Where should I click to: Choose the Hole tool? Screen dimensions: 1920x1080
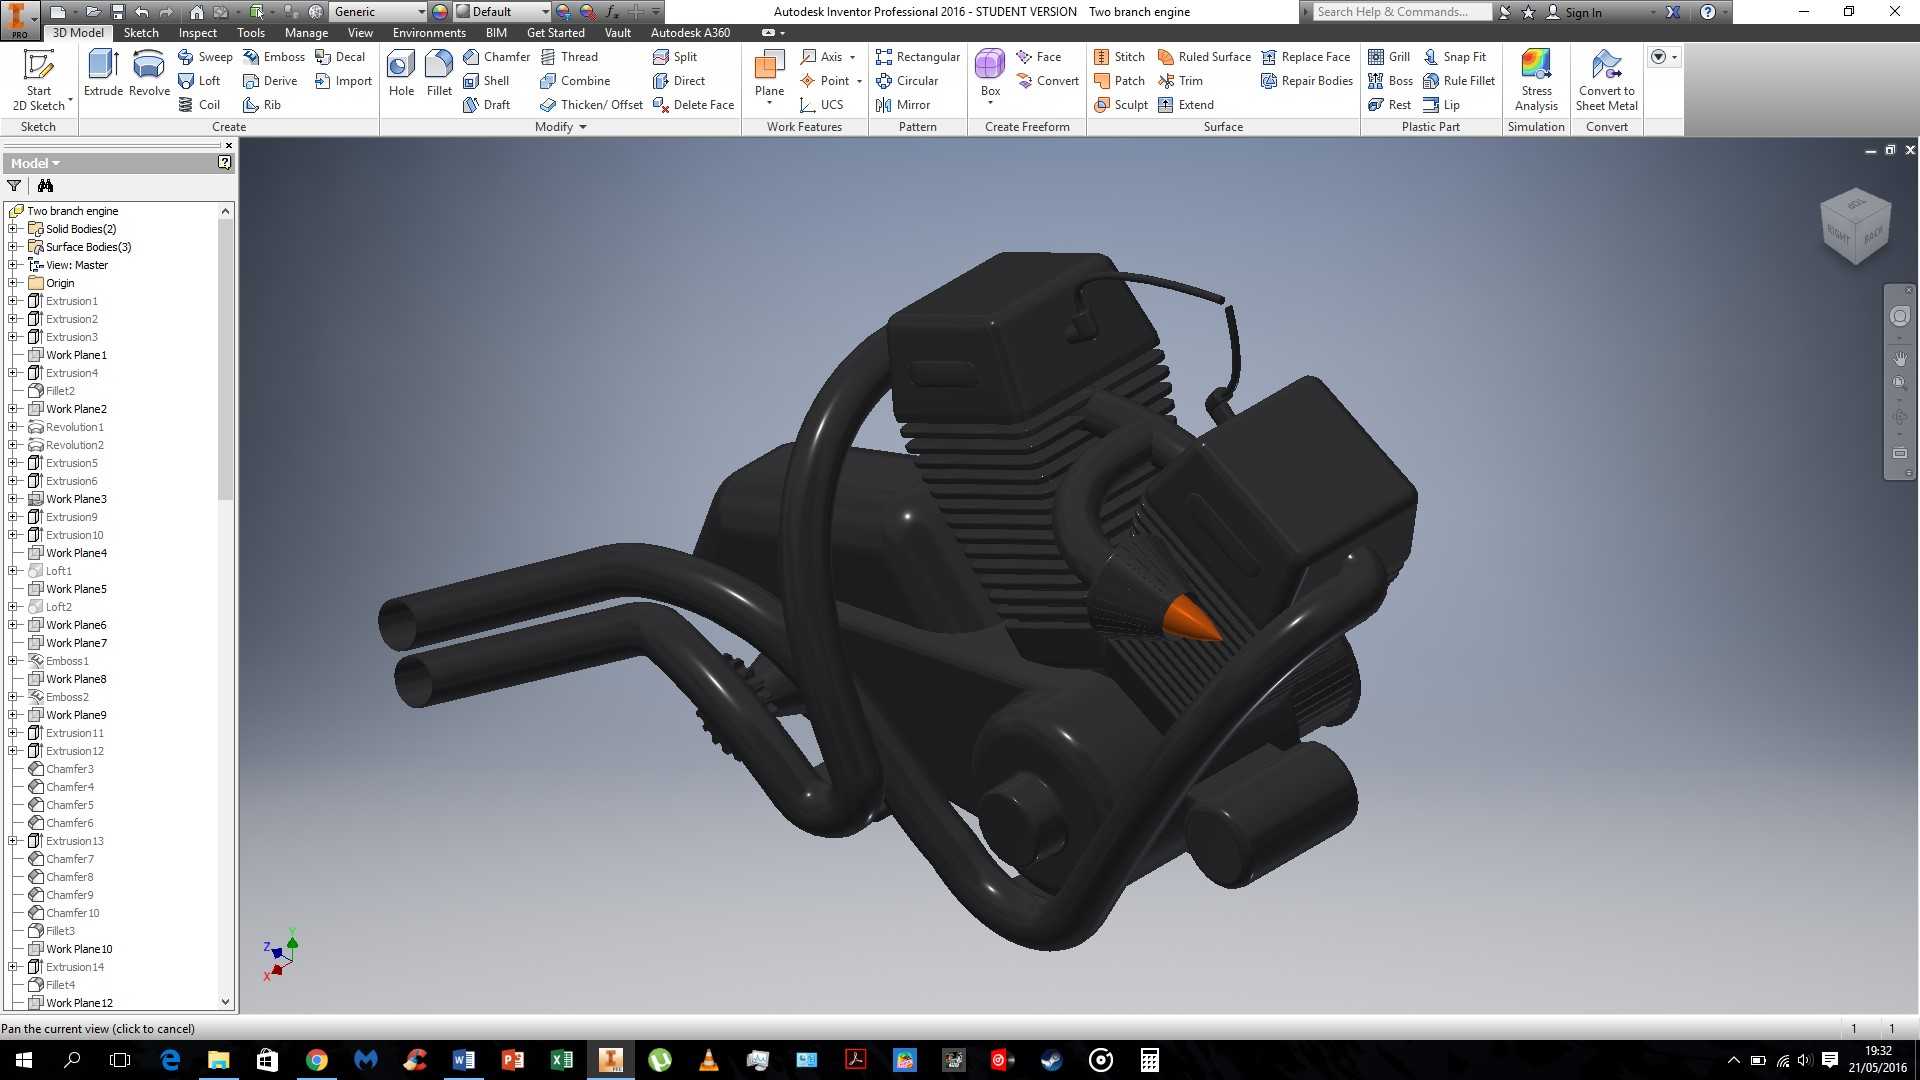[x=401, y=73]
